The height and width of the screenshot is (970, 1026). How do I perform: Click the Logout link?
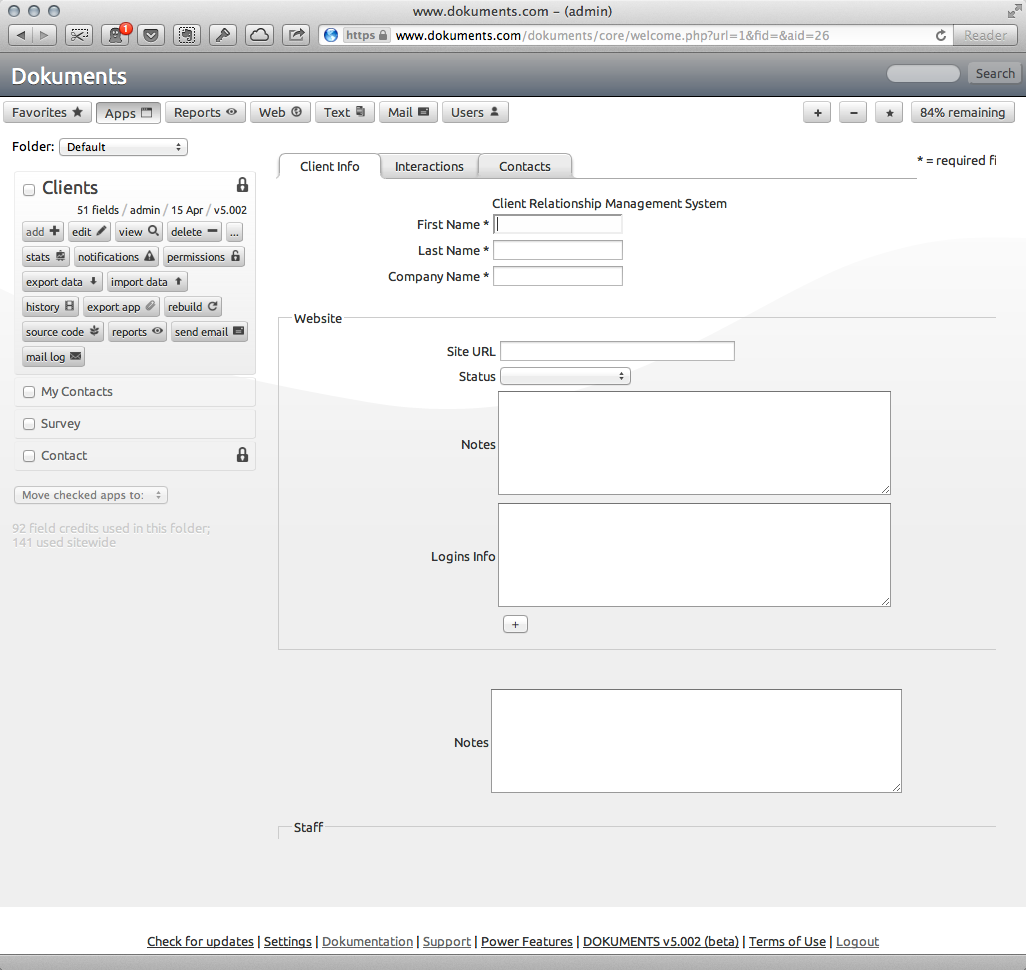click(x=857, y=941)
